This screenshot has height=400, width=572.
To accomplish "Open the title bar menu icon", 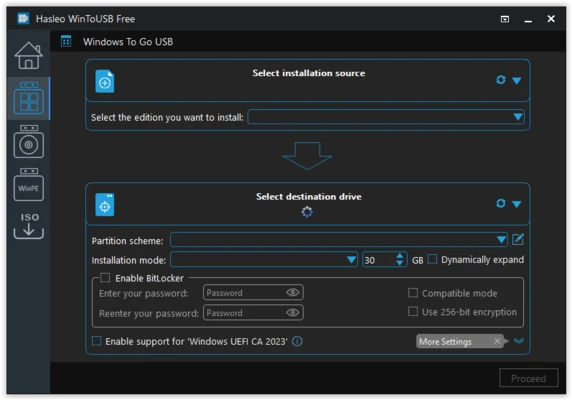I will [x=505, y=19].
